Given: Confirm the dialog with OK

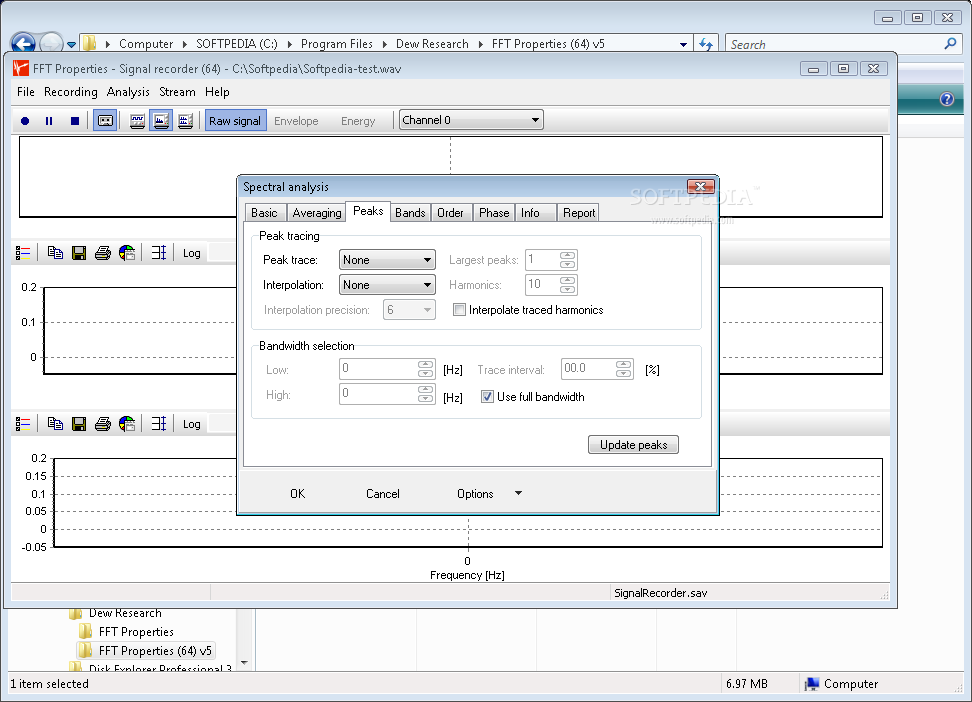Looking at the screenshot, I should [298, 494].
